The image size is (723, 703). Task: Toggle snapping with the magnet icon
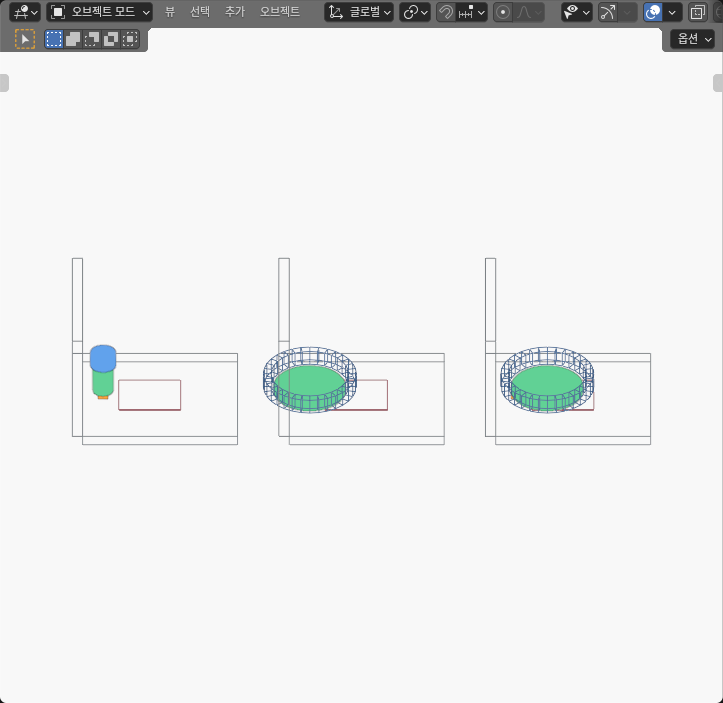tap(445, 12)
